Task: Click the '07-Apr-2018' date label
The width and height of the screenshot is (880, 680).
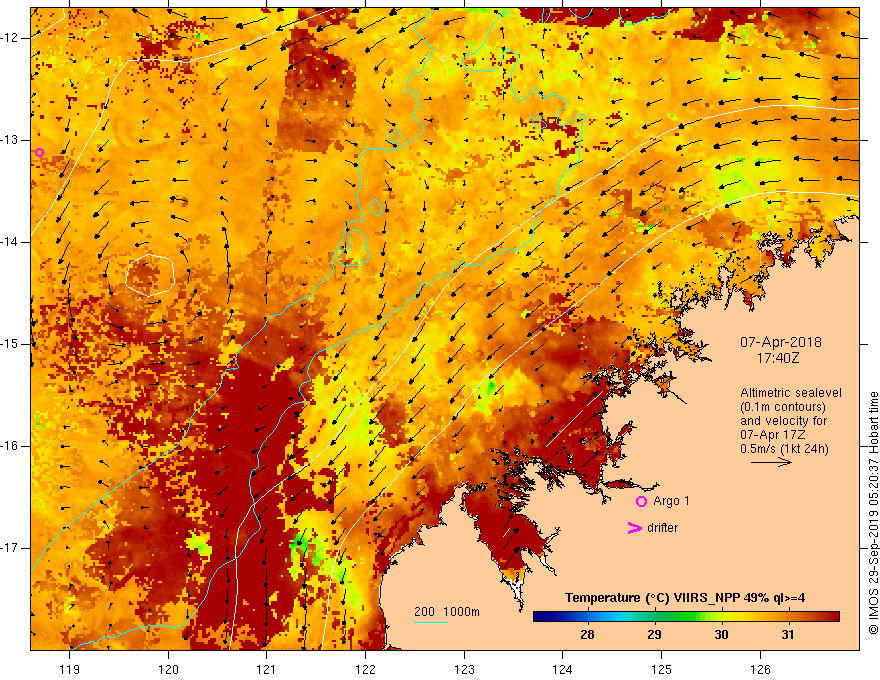Action: [781, 342]
